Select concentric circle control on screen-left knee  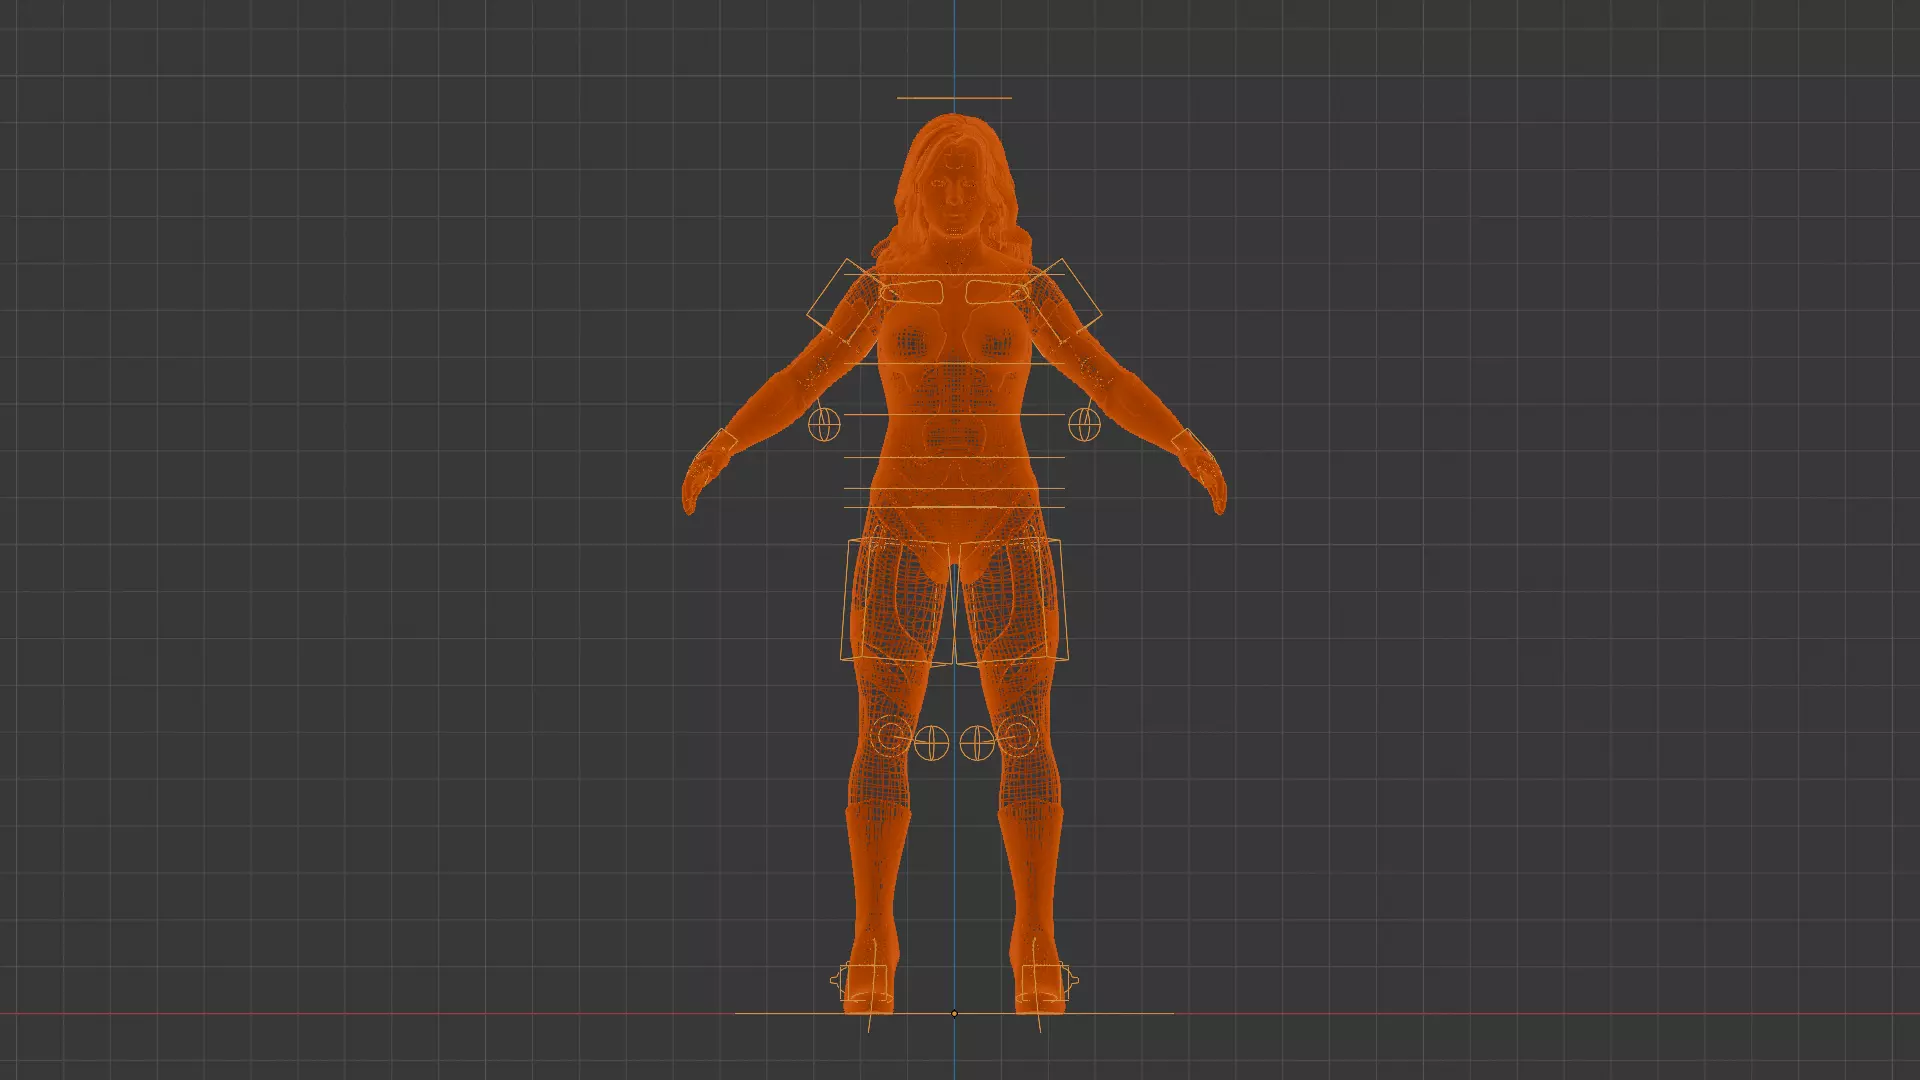point(891,738)
